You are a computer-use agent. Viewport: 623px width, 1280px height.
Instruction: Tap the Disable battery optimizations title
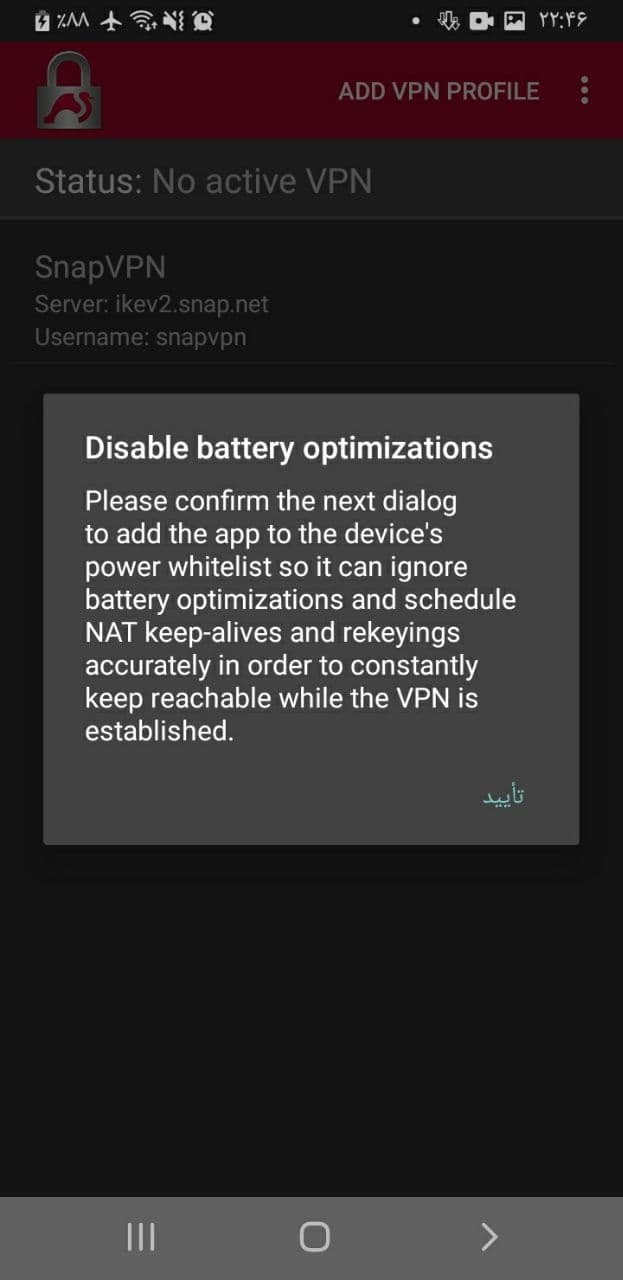tap(289, 447)
